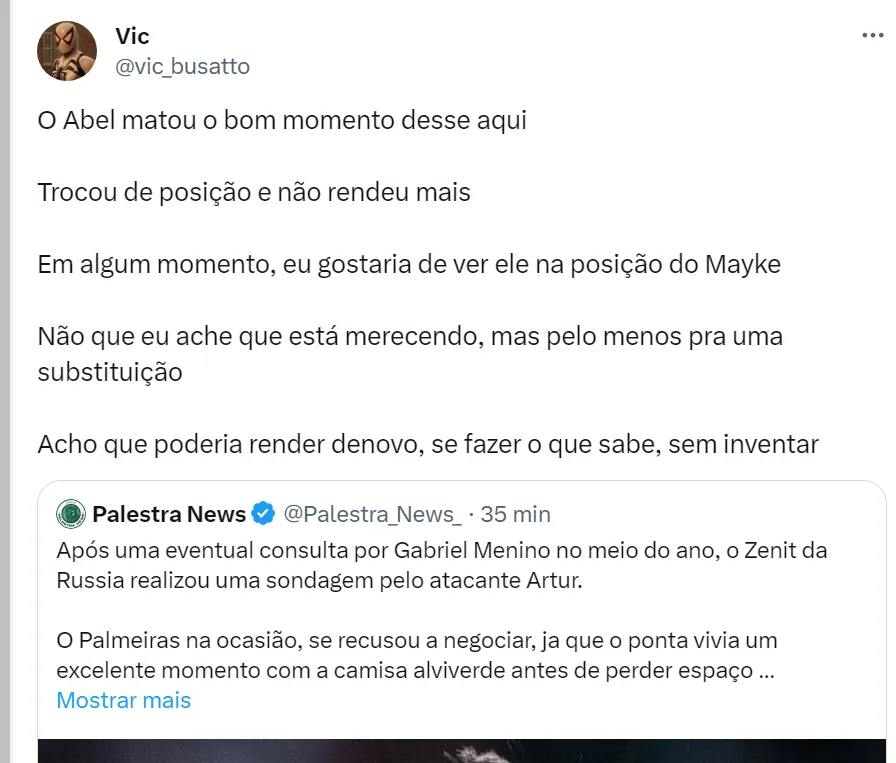Expand quoted tweet with Mostrar mais
Viewport: 896px width, 763px height.
point(123,700)
